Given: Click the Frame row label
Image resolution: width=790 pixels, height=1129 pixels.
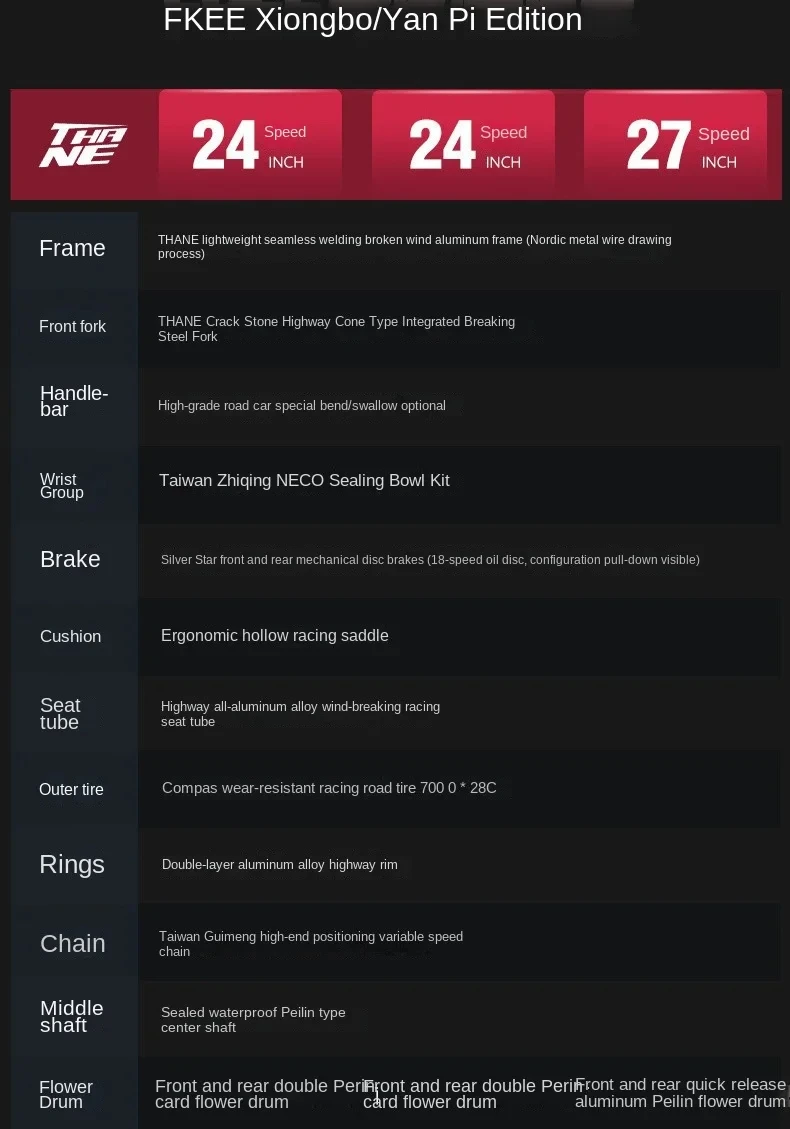Looking at the screenshot, I should click(x=72, y=248).
